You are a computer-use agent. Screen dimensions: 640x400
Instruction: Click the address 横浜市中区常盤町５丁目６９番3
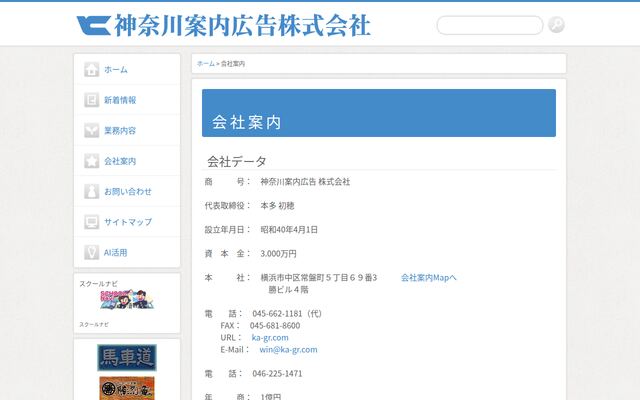click(x=319, y=278)
